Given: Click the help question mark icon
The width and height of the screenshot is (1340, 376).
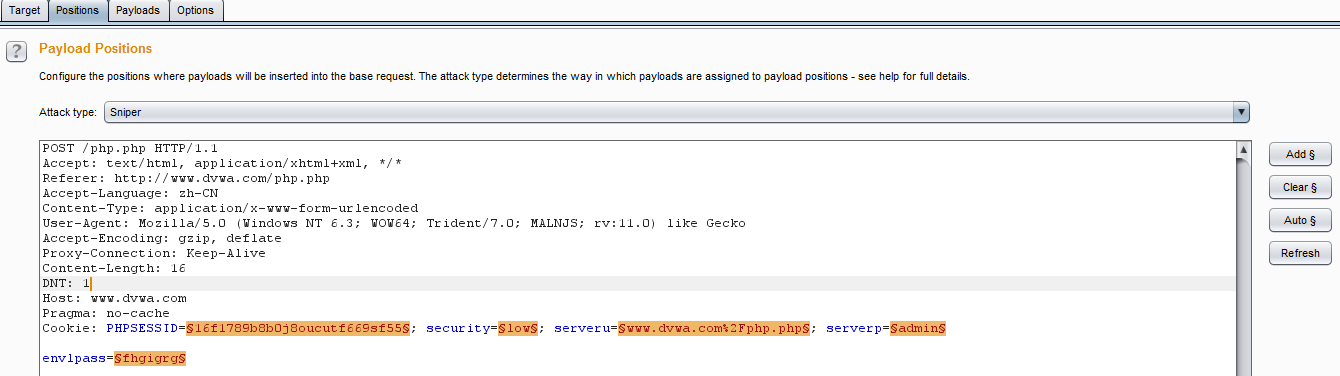Looking at the screenshot, I should [15, 51].
